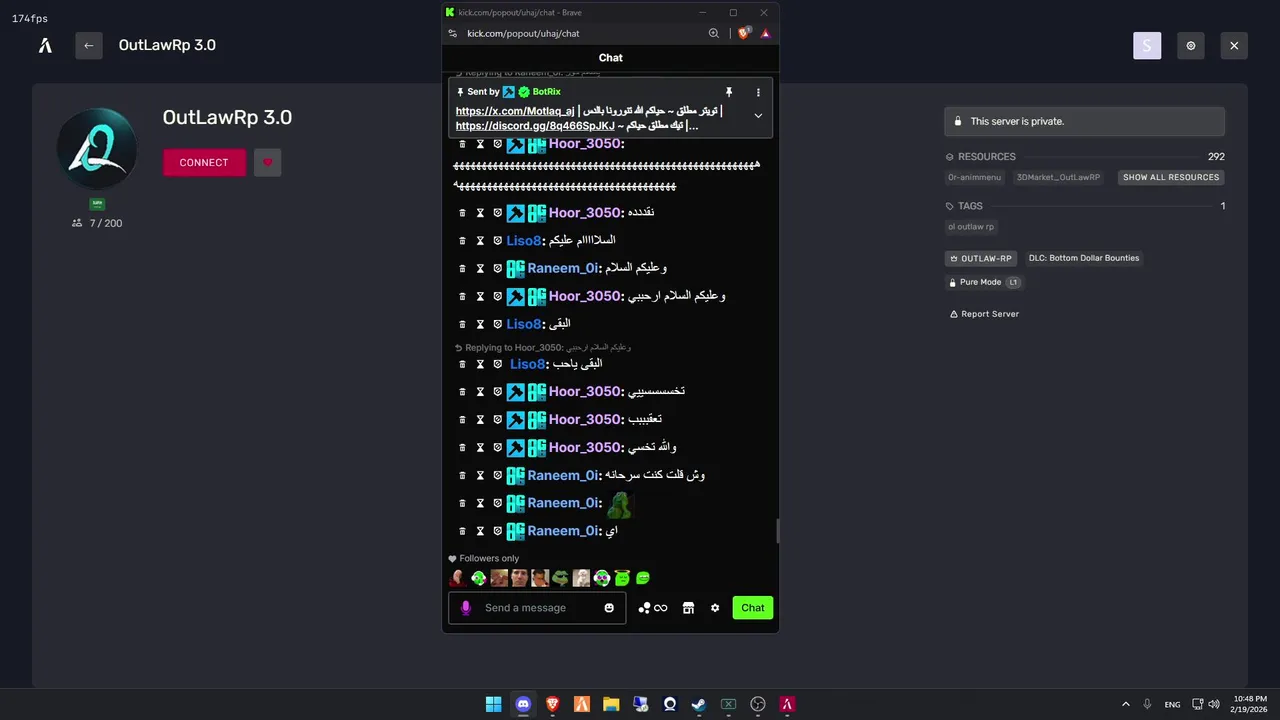
Task: Click Report Server link
Action: [984, 314]
